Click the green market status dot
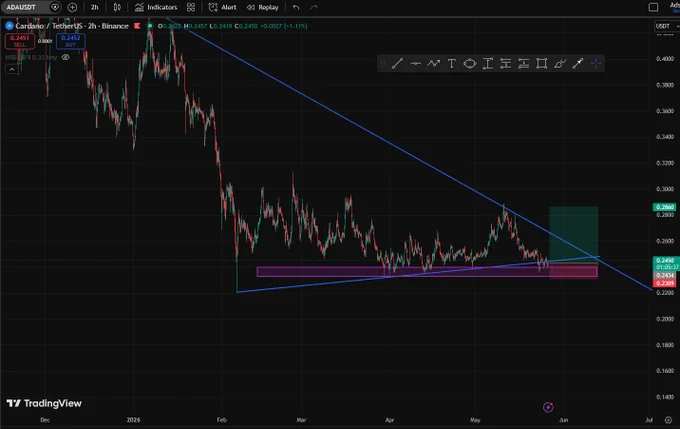680x429 pixels. [150, 26]
